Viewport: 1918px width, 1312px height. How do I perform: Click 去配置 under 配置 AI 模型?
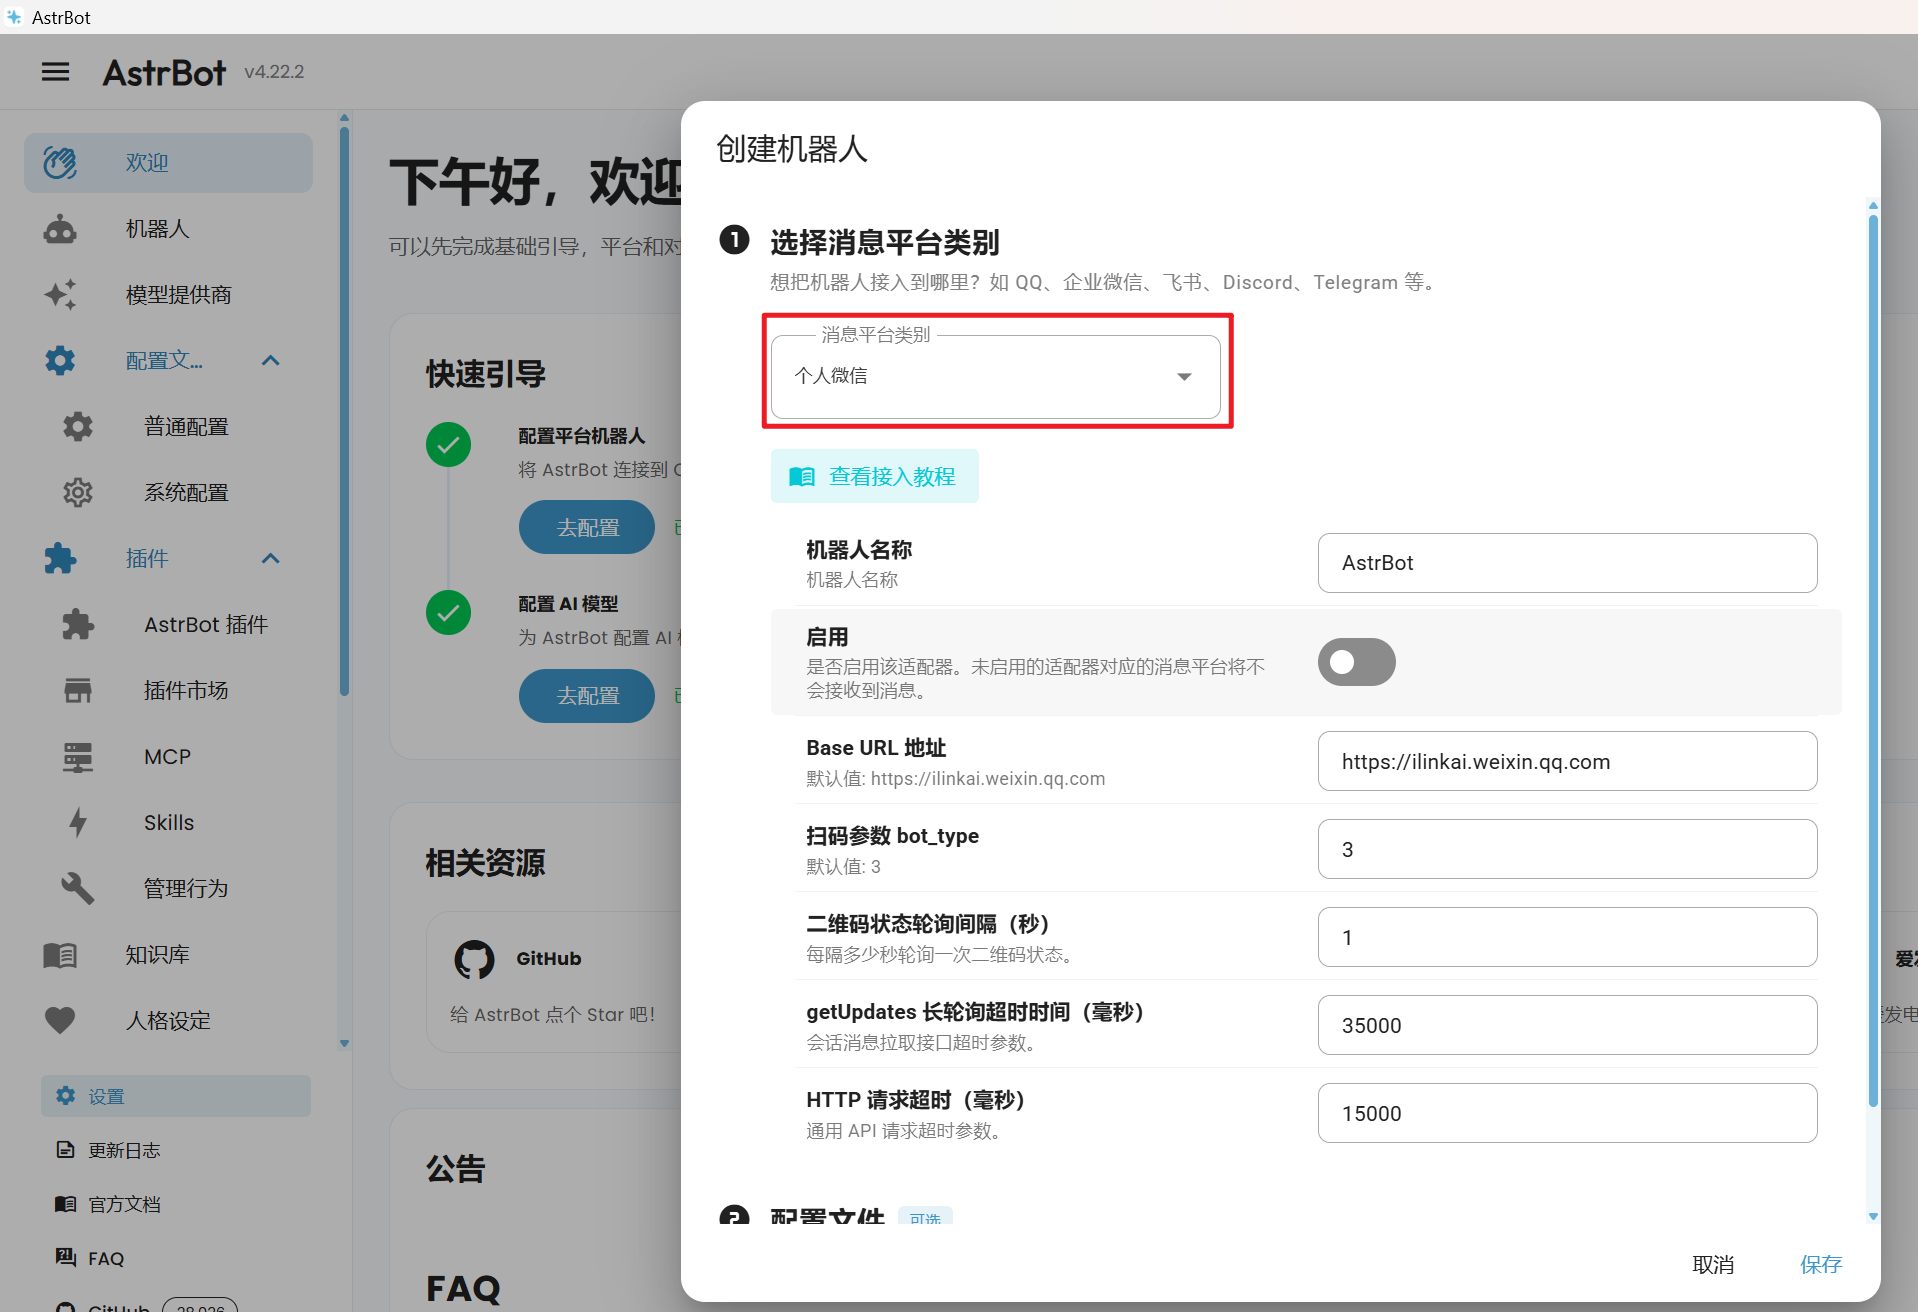tap(587, 696)
